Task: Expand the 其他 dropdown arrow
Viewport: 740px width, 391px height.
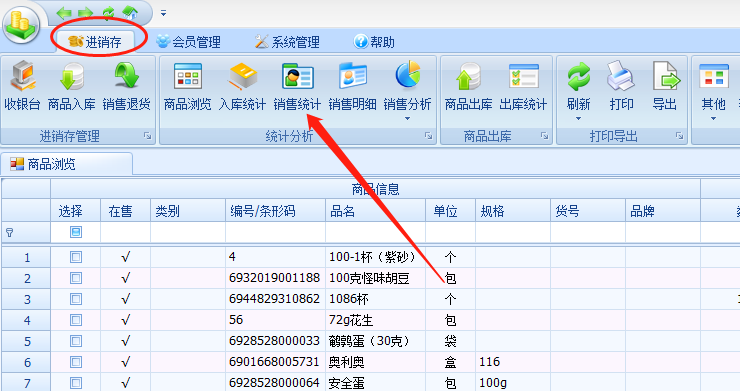Action: [x=713, y=119]
